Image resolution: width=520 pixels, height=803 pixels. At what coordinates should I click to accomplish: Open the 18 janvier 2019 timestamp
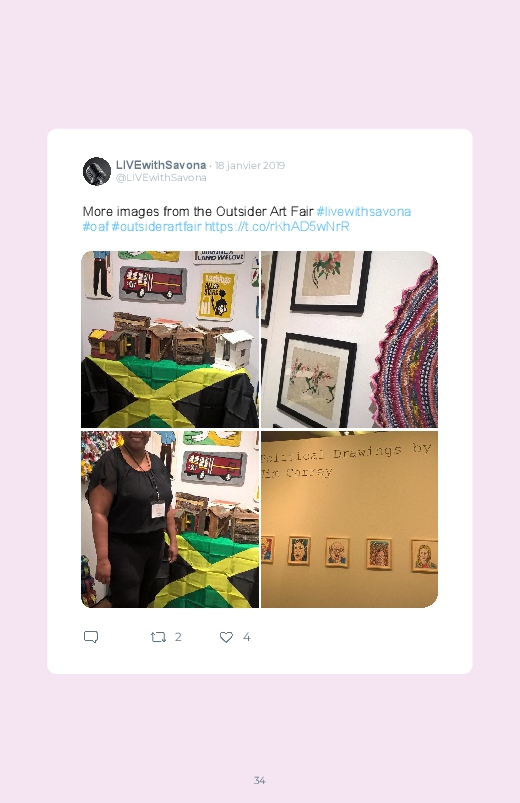coord(249,165)
